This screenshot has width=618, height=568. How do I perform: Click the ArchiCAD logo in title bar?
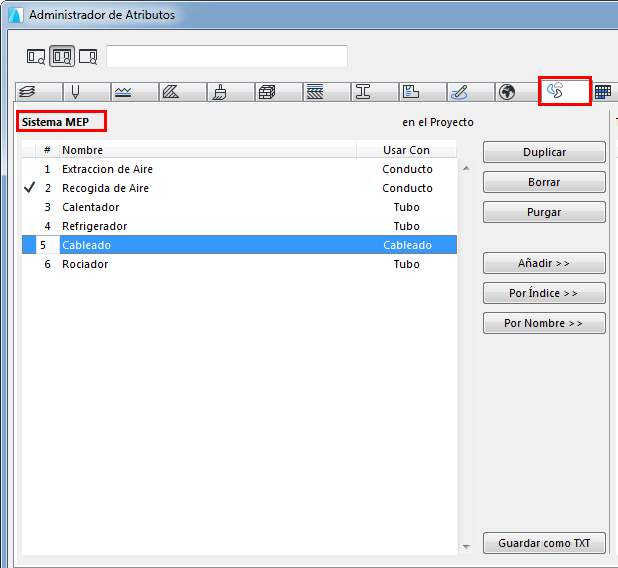click(x=16, y=15)
